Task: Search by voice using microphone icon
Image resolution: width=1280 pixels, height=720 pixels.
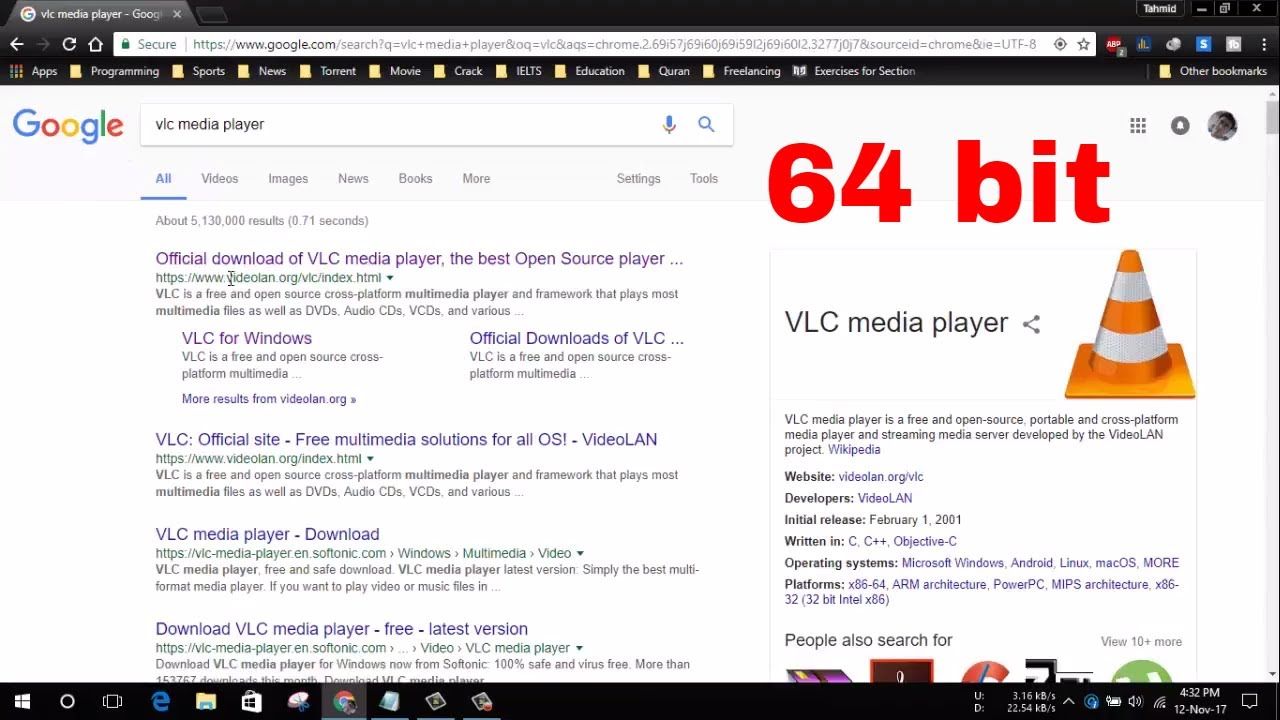Action: [669, 124]
